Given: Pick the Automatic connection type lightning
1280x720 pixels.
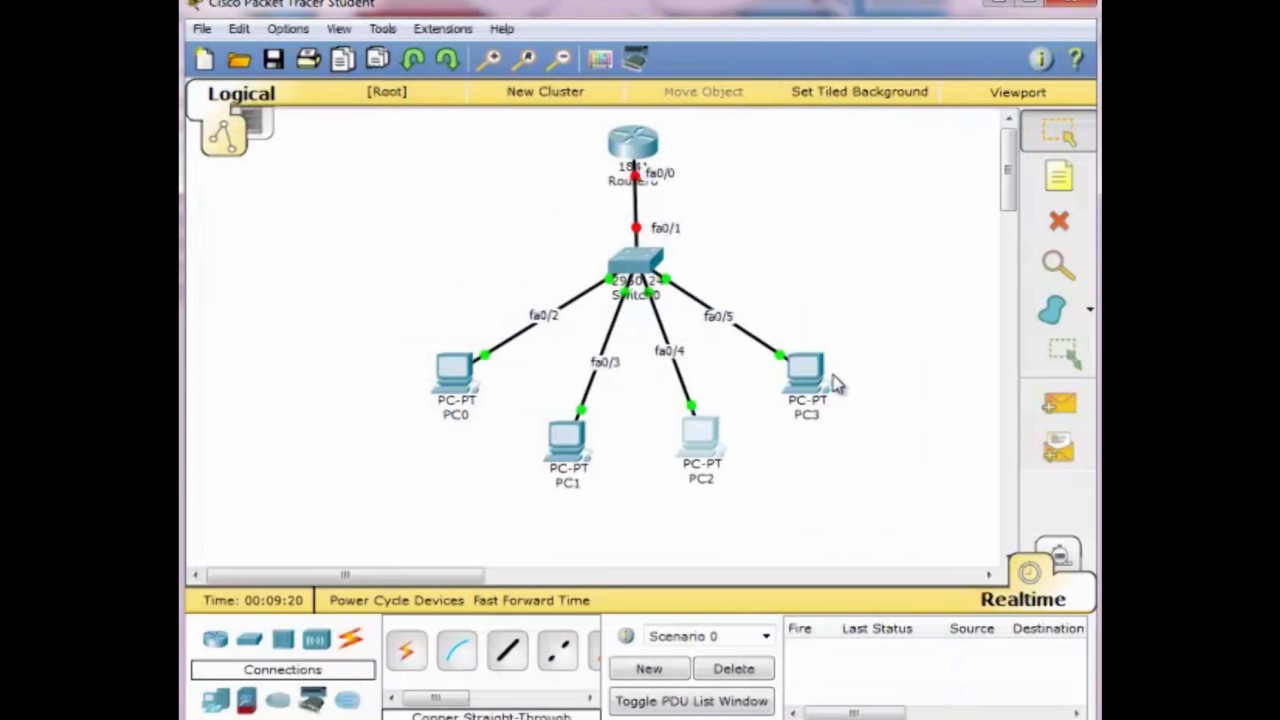Looking at the screenshot, I should [x=406, y=652].
